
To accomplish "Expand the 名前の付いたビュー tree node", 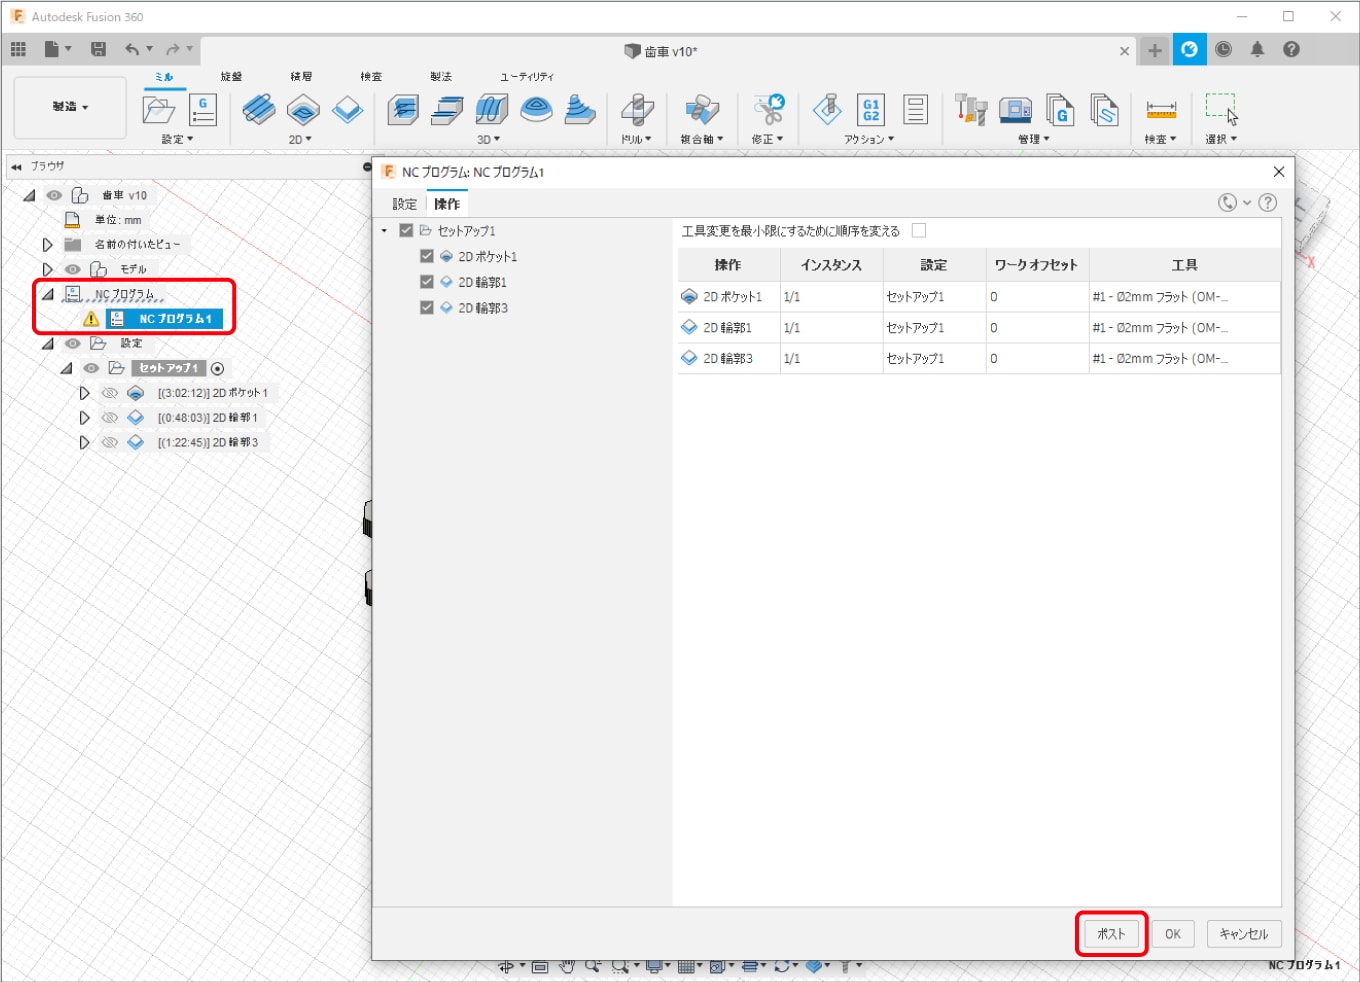I will tap(47, 244).
